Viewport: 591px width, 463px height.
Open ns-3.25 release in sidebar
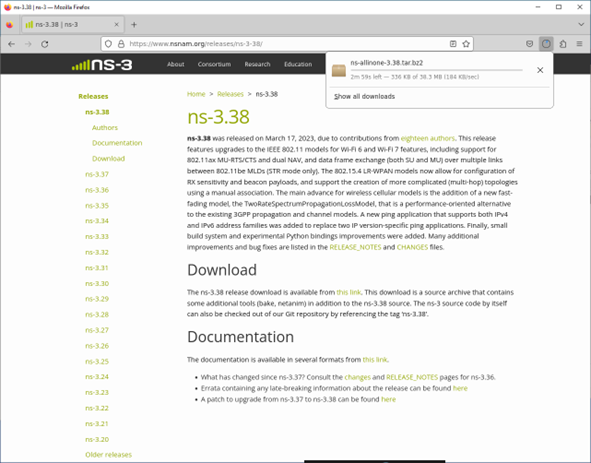97,362
